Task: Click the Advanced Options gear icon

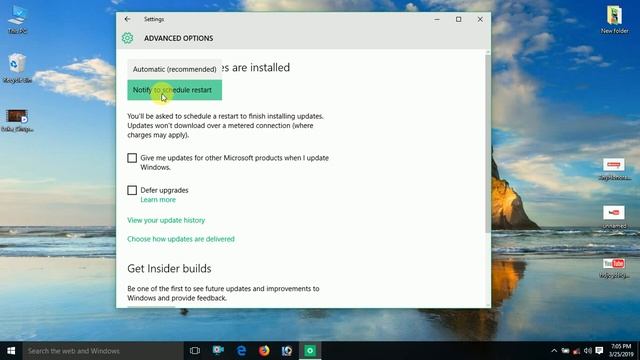Action: [x=127, y=38]
